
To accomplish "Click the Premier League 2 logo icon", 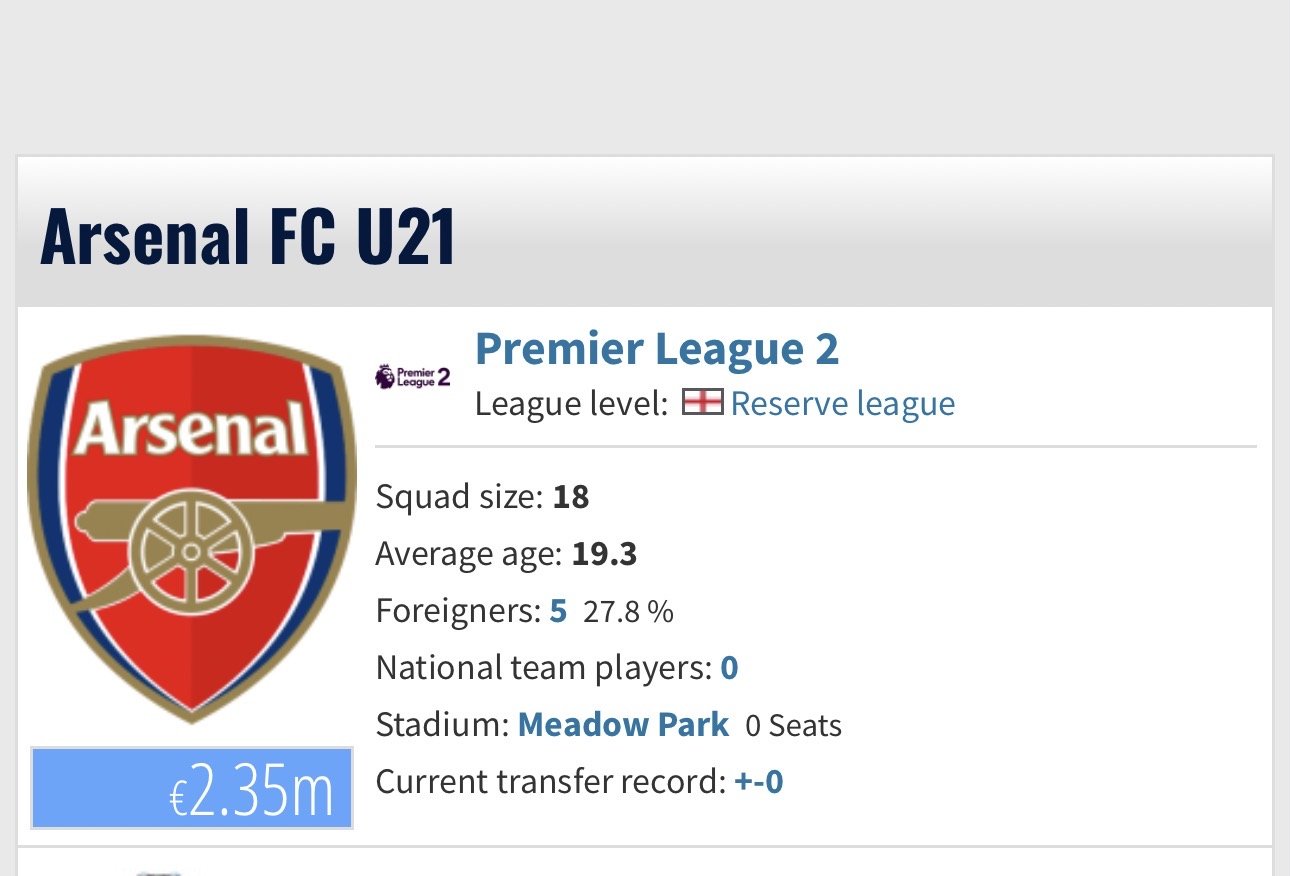I will click(x=412, y=377).
